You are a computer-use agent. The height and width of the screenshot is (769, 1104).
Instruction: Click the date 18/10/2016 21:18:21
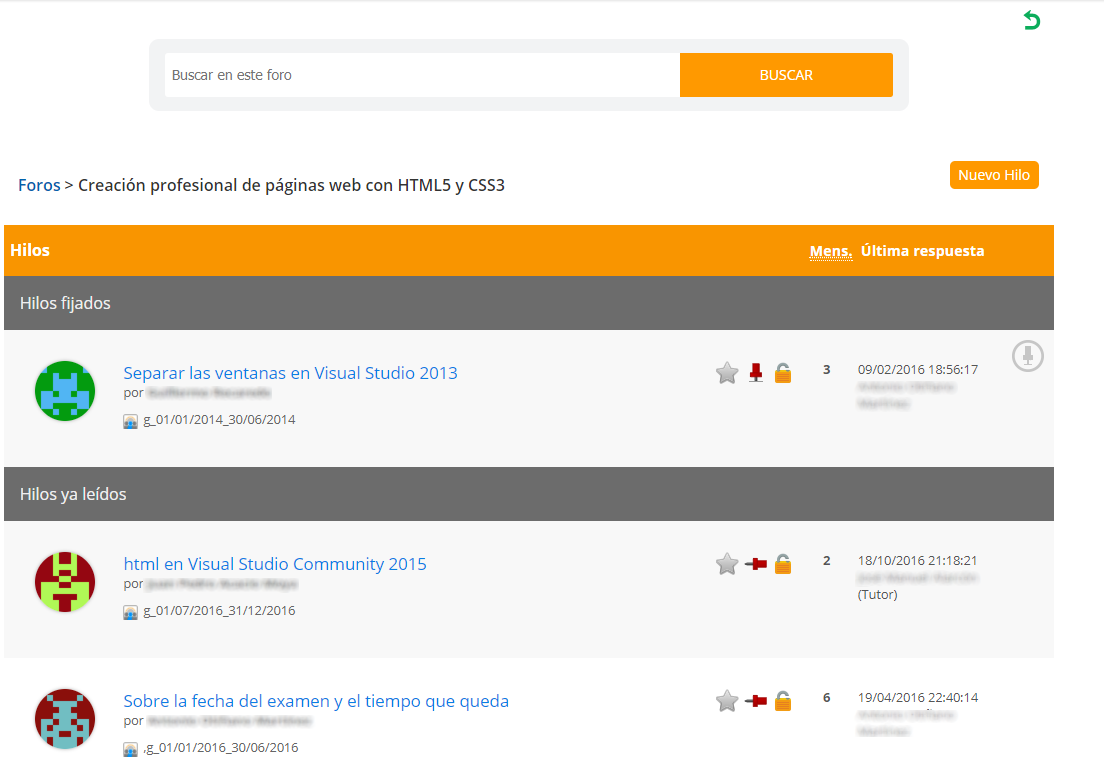[x=917, y=561]
